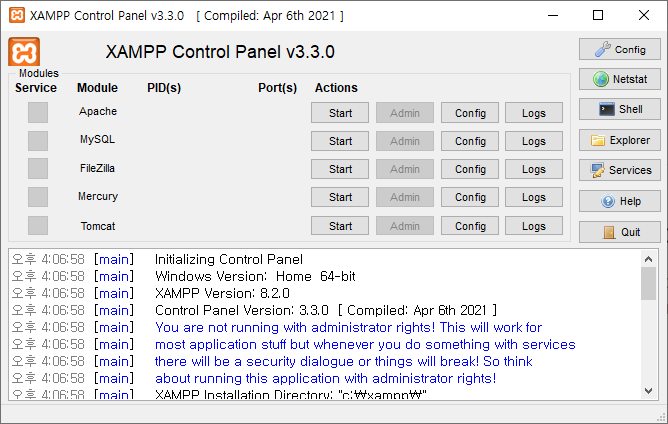Launch the Shell terminal

tap(619, 109)
